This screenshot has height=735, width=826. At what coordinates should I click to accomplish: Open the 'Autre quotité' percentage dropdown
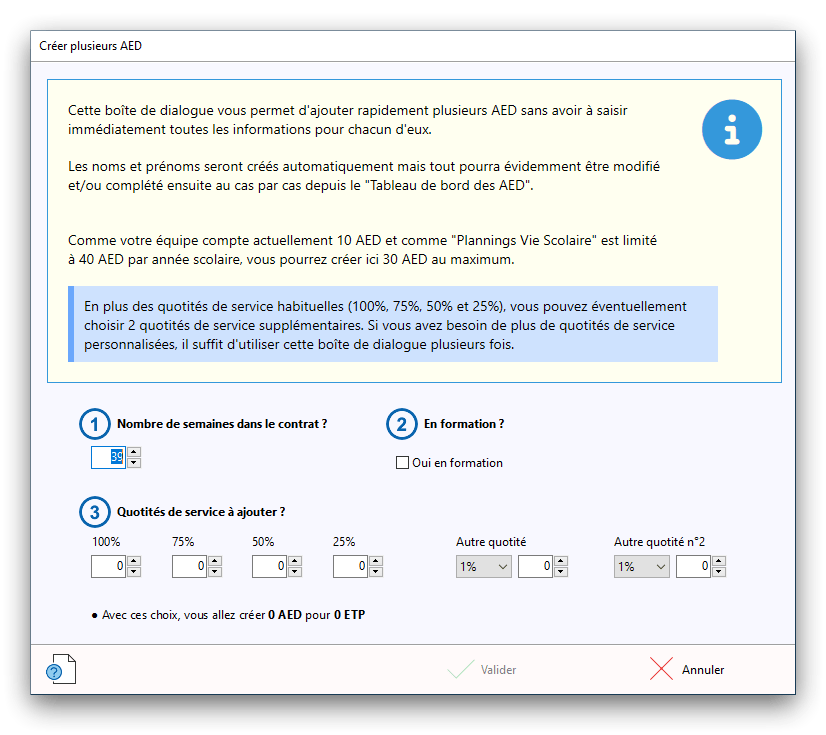(483, 567)
